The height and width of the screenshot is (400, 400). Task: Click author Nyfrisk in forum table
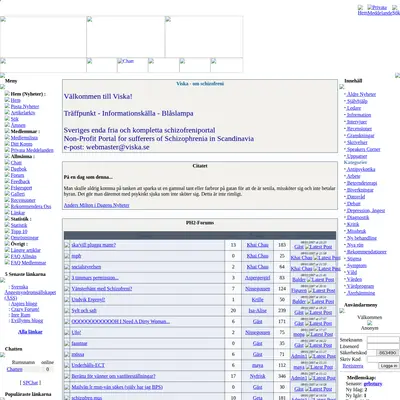tap(257, 376)
